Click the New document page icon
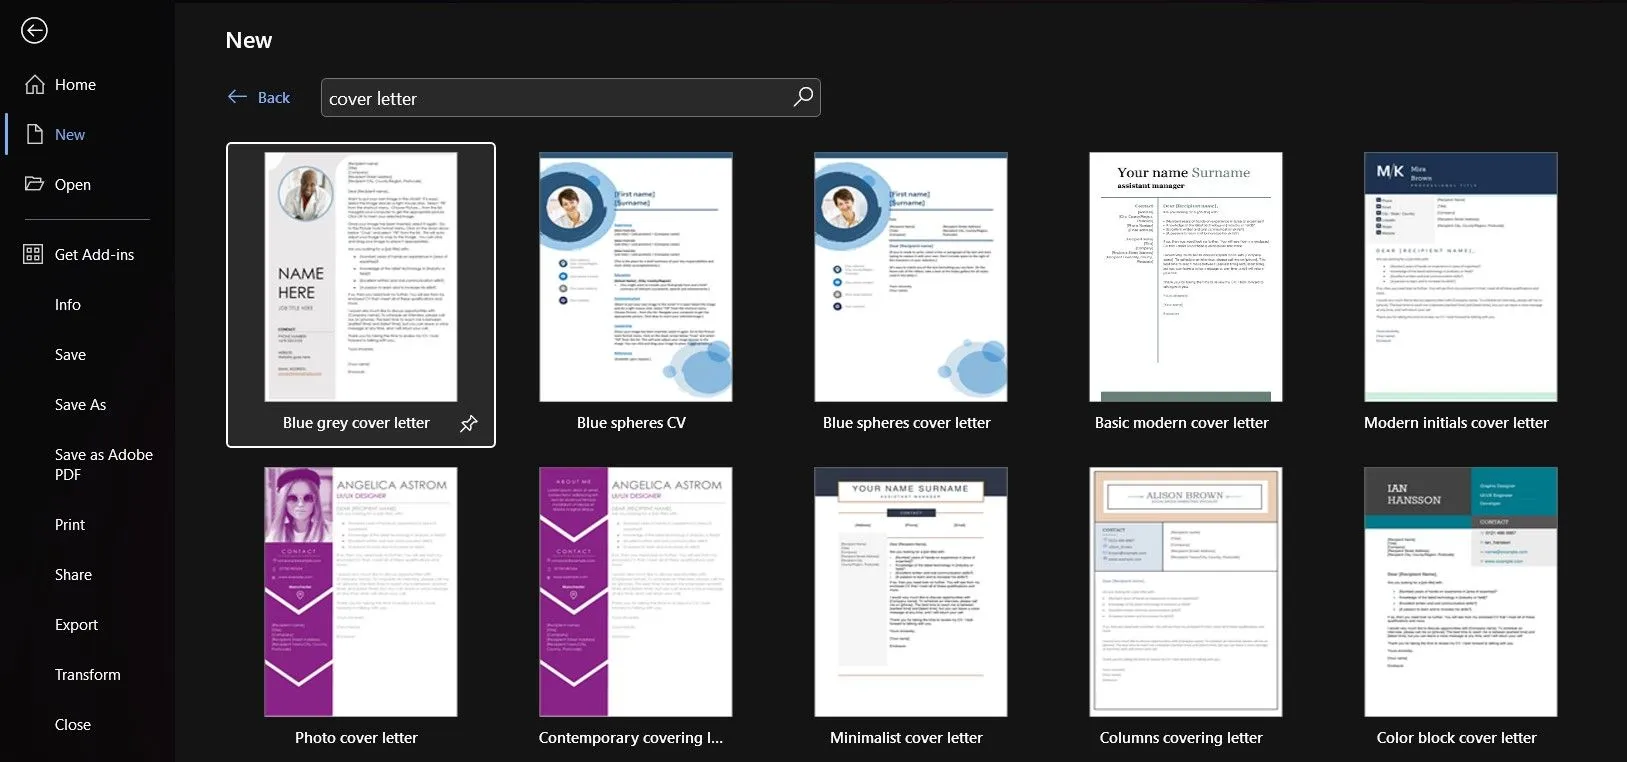 pyautogui.click(x=35, y=135)
